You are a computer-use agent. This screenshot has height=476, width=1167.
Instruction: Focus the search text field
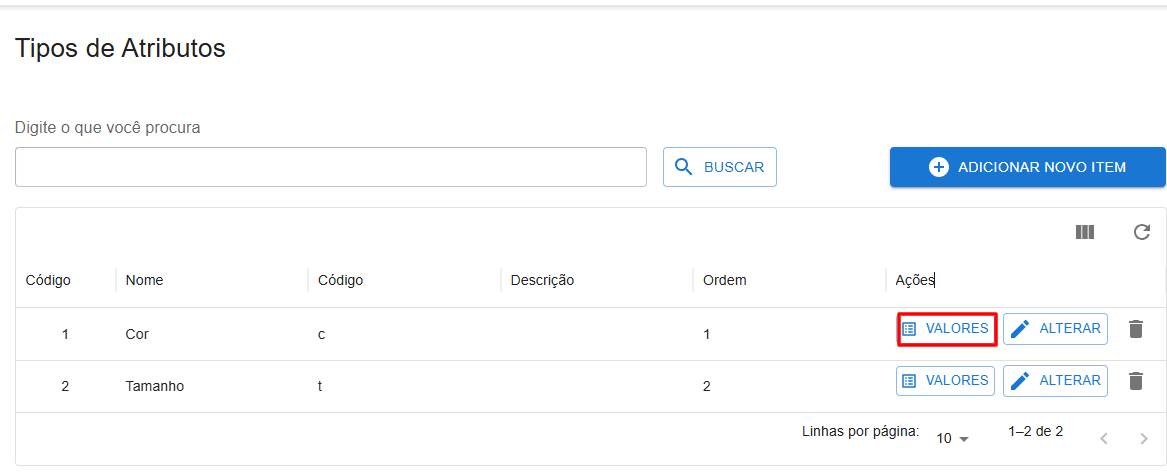(x=331, y=167)
